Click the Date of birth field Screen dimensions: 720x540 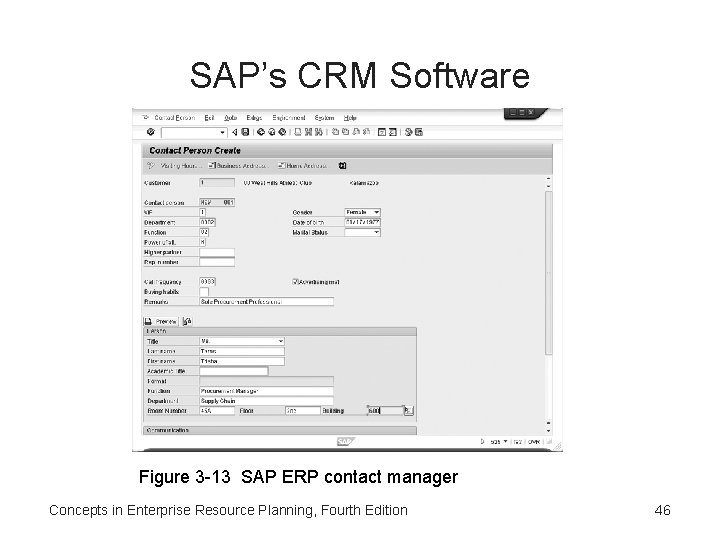coord(362,222)
